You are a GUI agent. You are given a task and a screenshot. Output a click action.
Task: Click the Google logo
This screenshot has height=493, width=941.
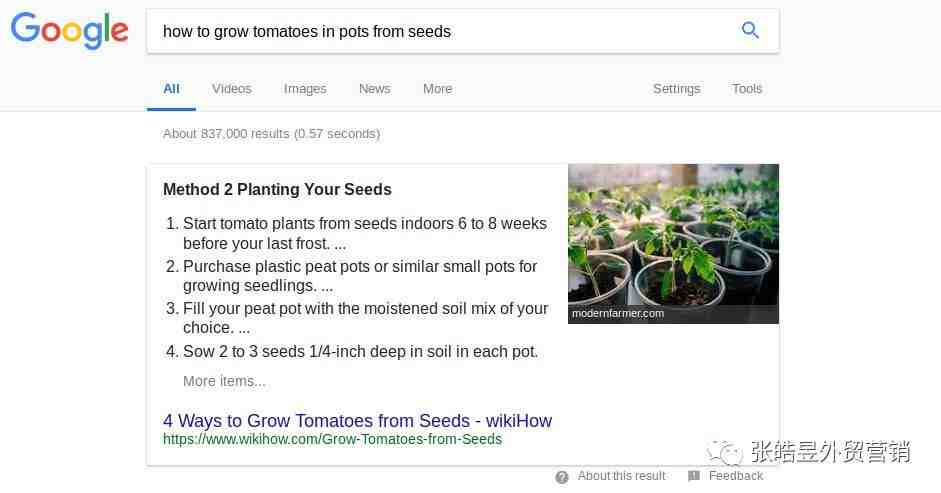point(70,31)
